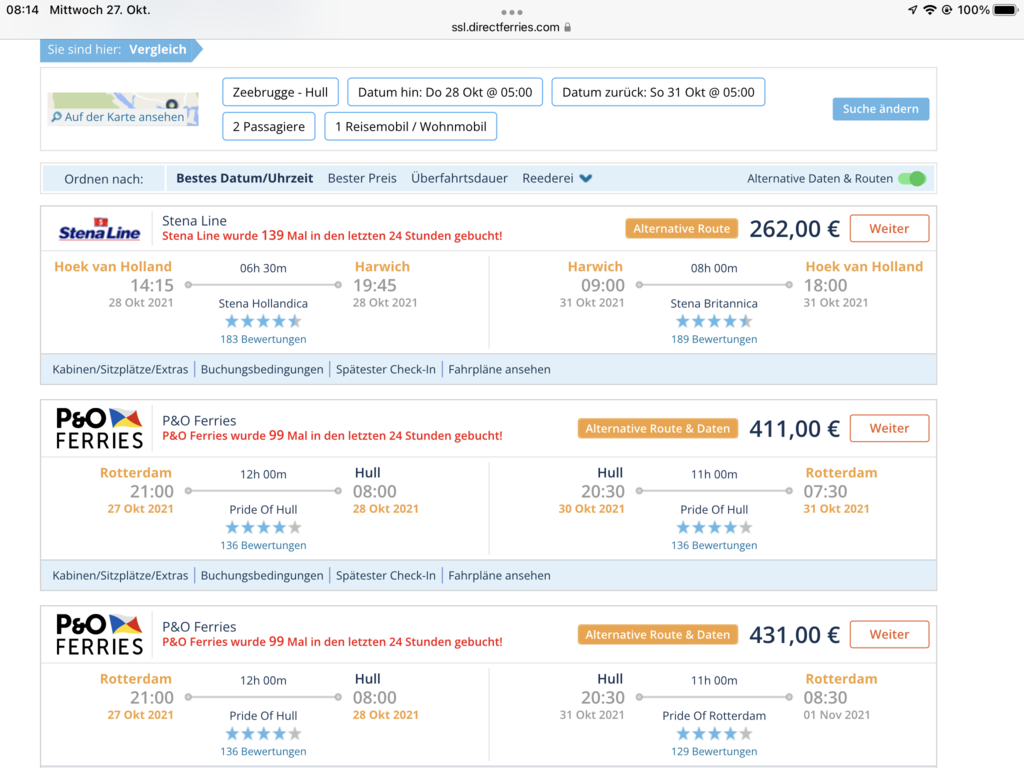Sort by Bester Preis

click(362, 178)
